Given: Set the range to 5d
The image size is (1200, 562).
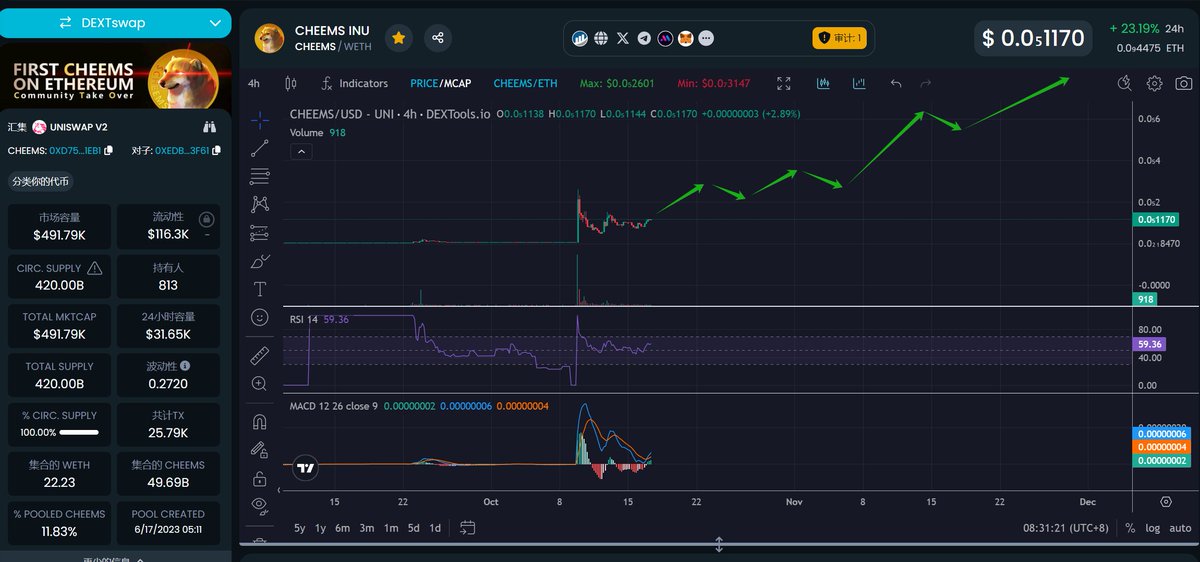Looking at the screenshot, I should coord(413,527).
